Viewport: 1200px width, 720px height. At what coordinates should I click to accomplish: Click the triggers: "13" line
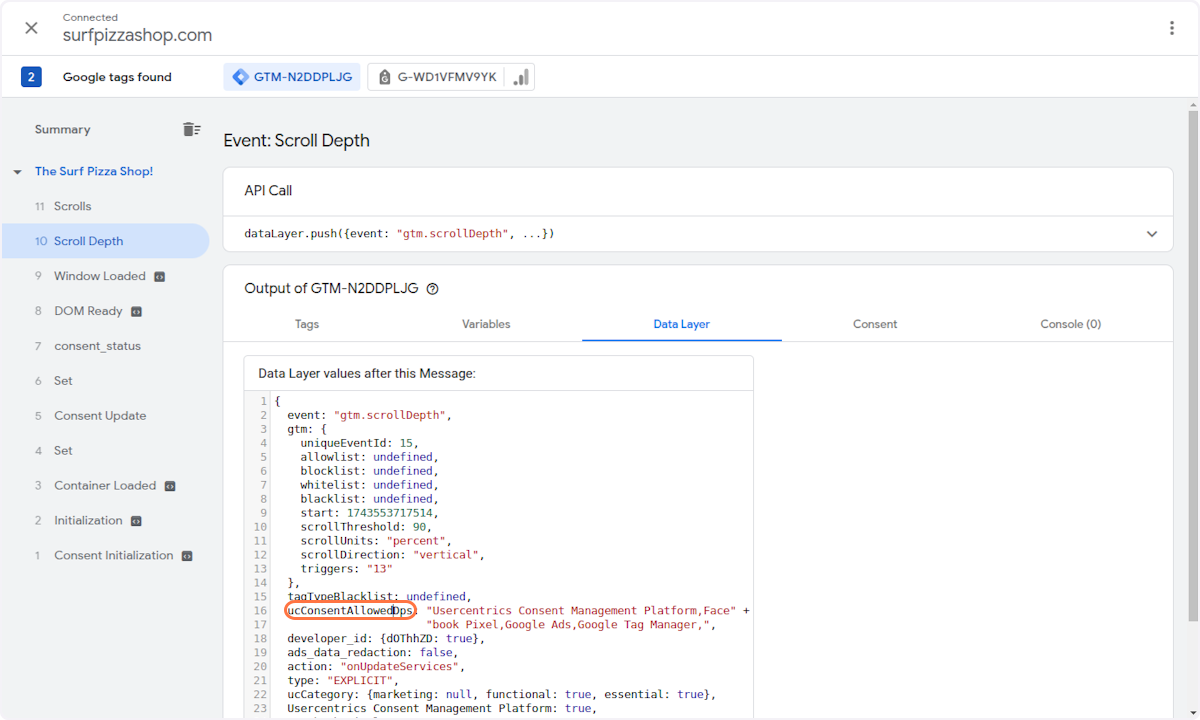(347, 568)
